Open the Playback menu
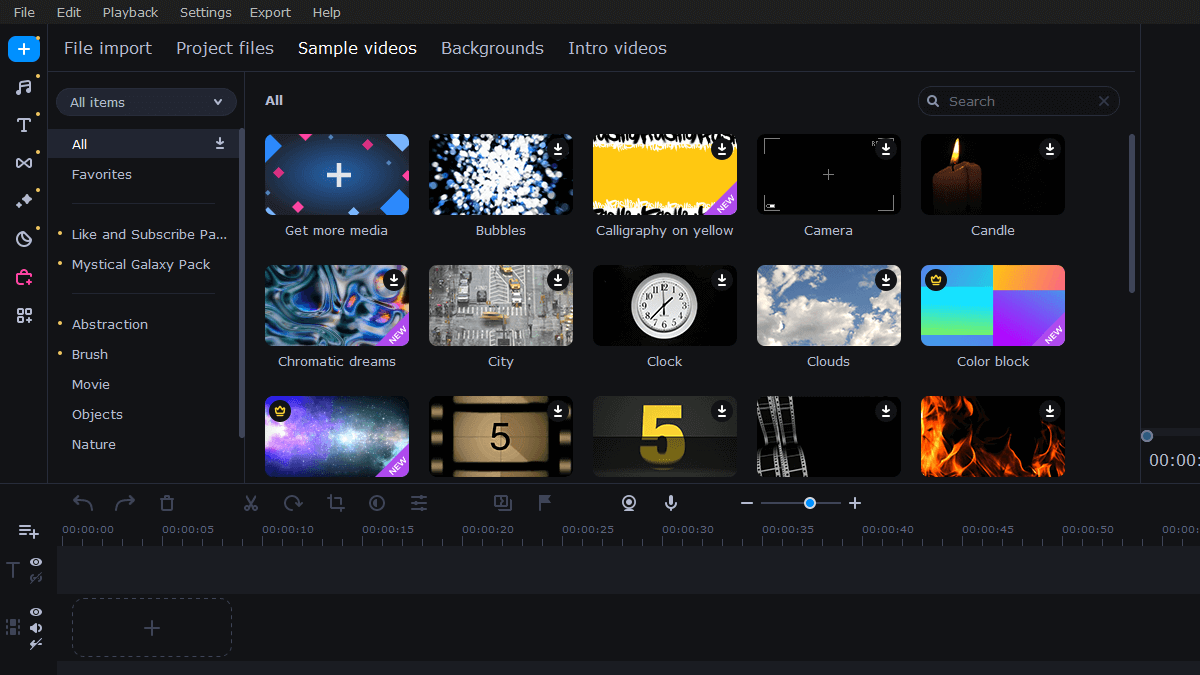Viewport: 1200px width, 675px height. (x=130, y=12)
